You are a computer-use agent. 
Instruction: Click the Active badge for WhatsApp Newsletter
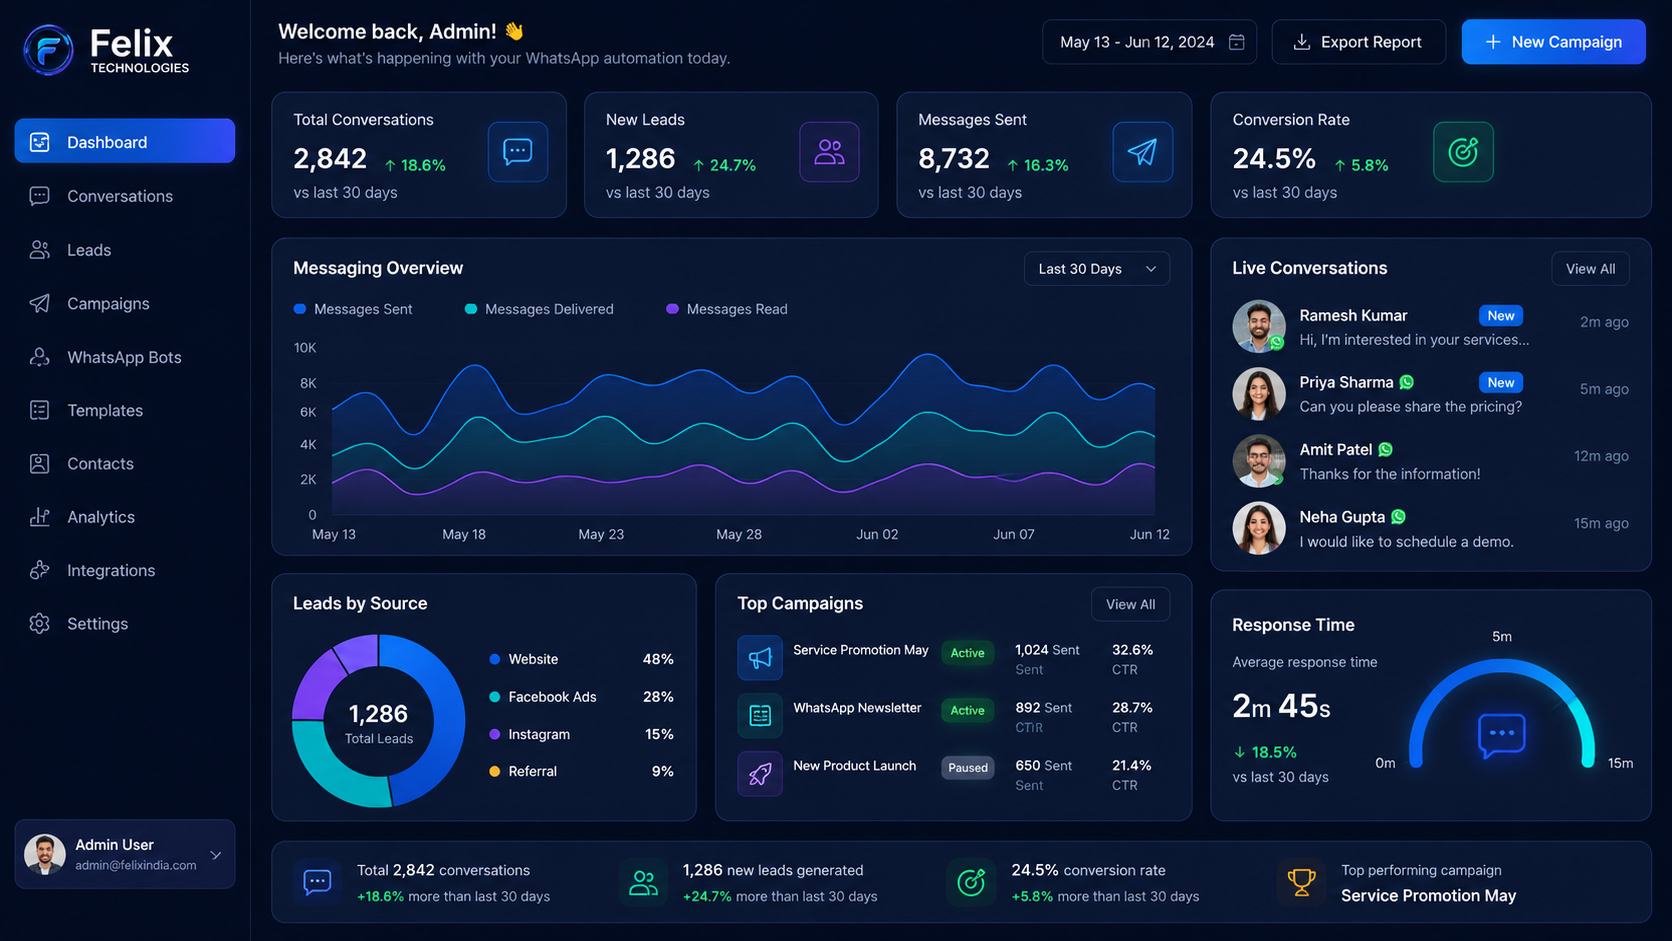coord(967,711)
